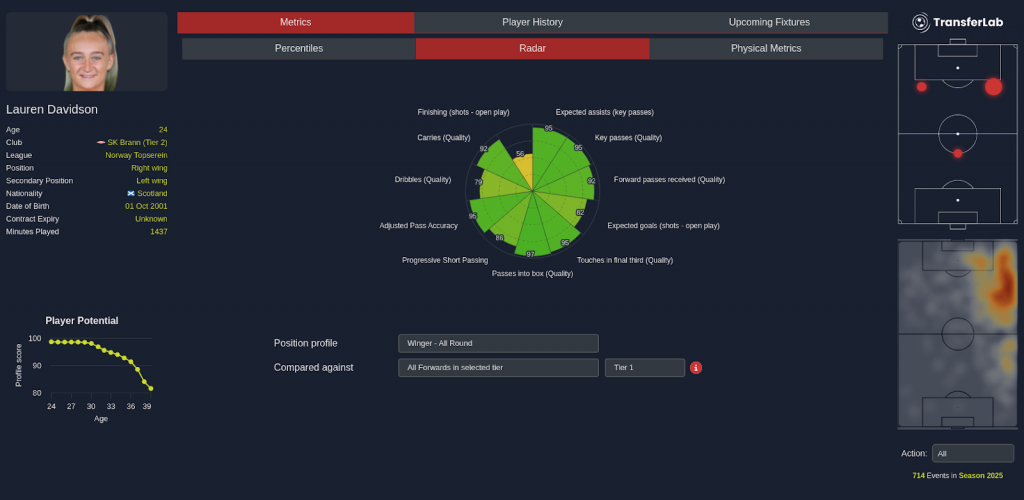This screenshot has height=500, width=1024.
Task: Click the large red event dot on pitch
Action: (x=993, y=87)
